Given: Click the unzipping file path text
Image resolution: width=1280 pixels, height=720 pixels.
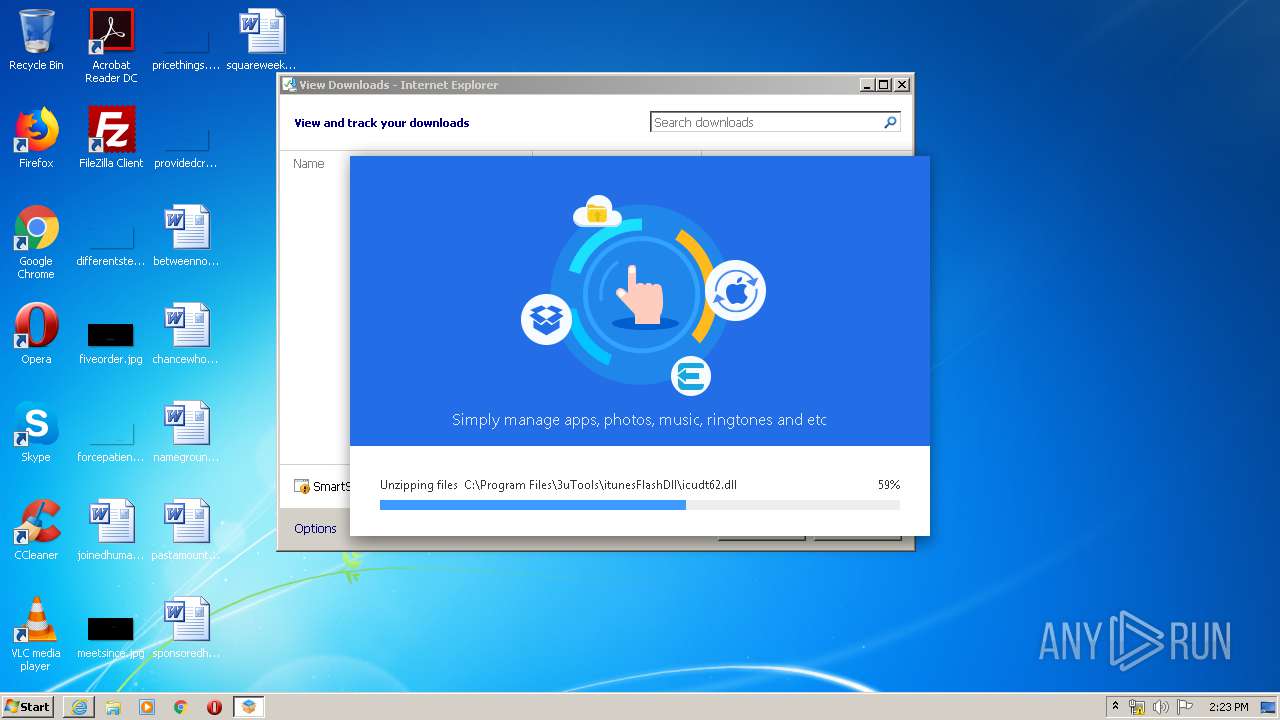Looking at the screenshot, I should point(600,485).
